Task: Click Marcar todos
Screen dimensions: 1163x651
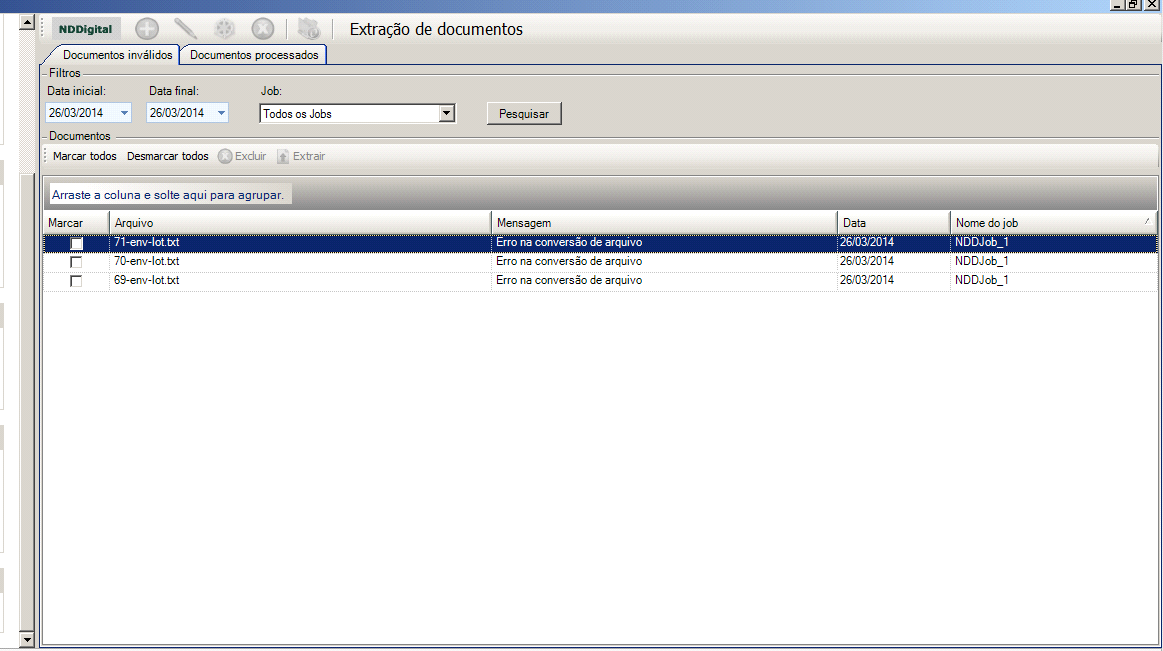Action: (85, 156)
